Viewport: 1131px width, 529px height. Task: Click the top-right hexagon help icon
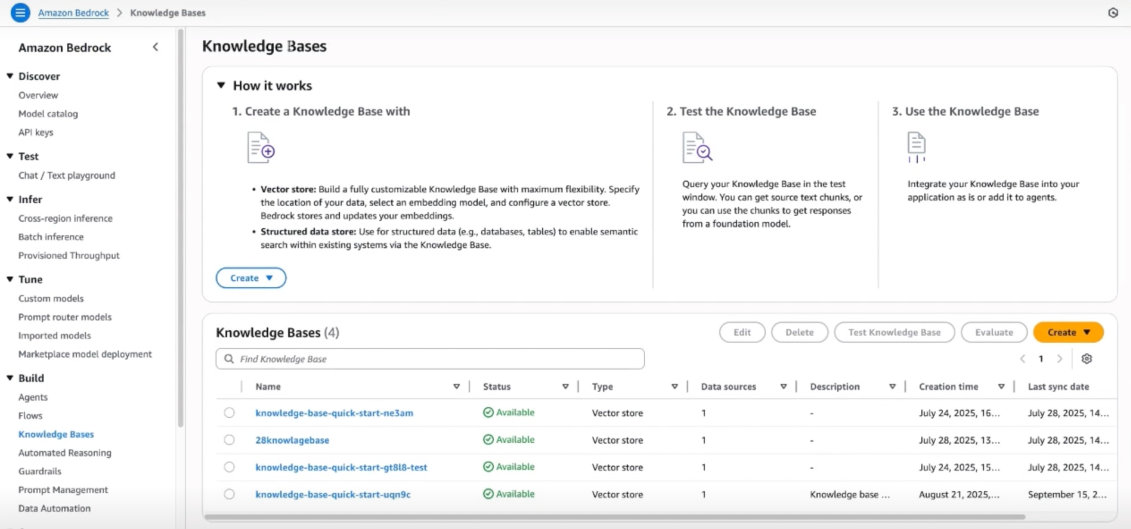1112,13
